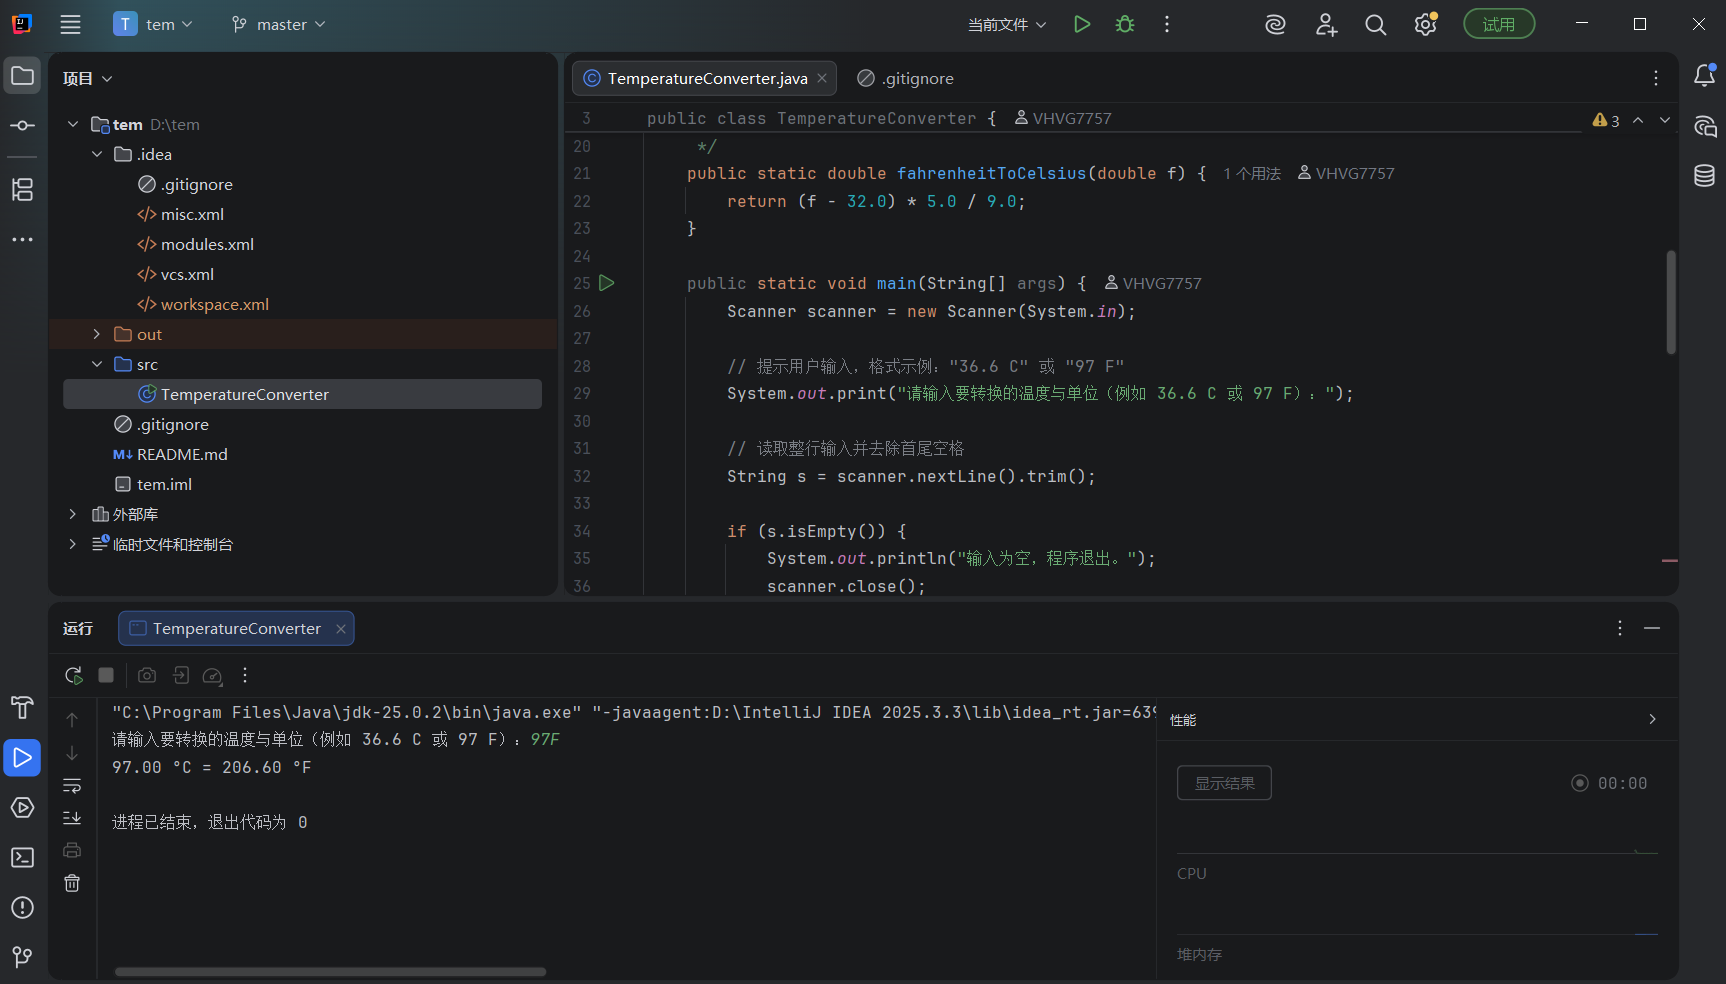
Task: Open the Search Everywhere magnifier icon
Action: point(1376,25)
